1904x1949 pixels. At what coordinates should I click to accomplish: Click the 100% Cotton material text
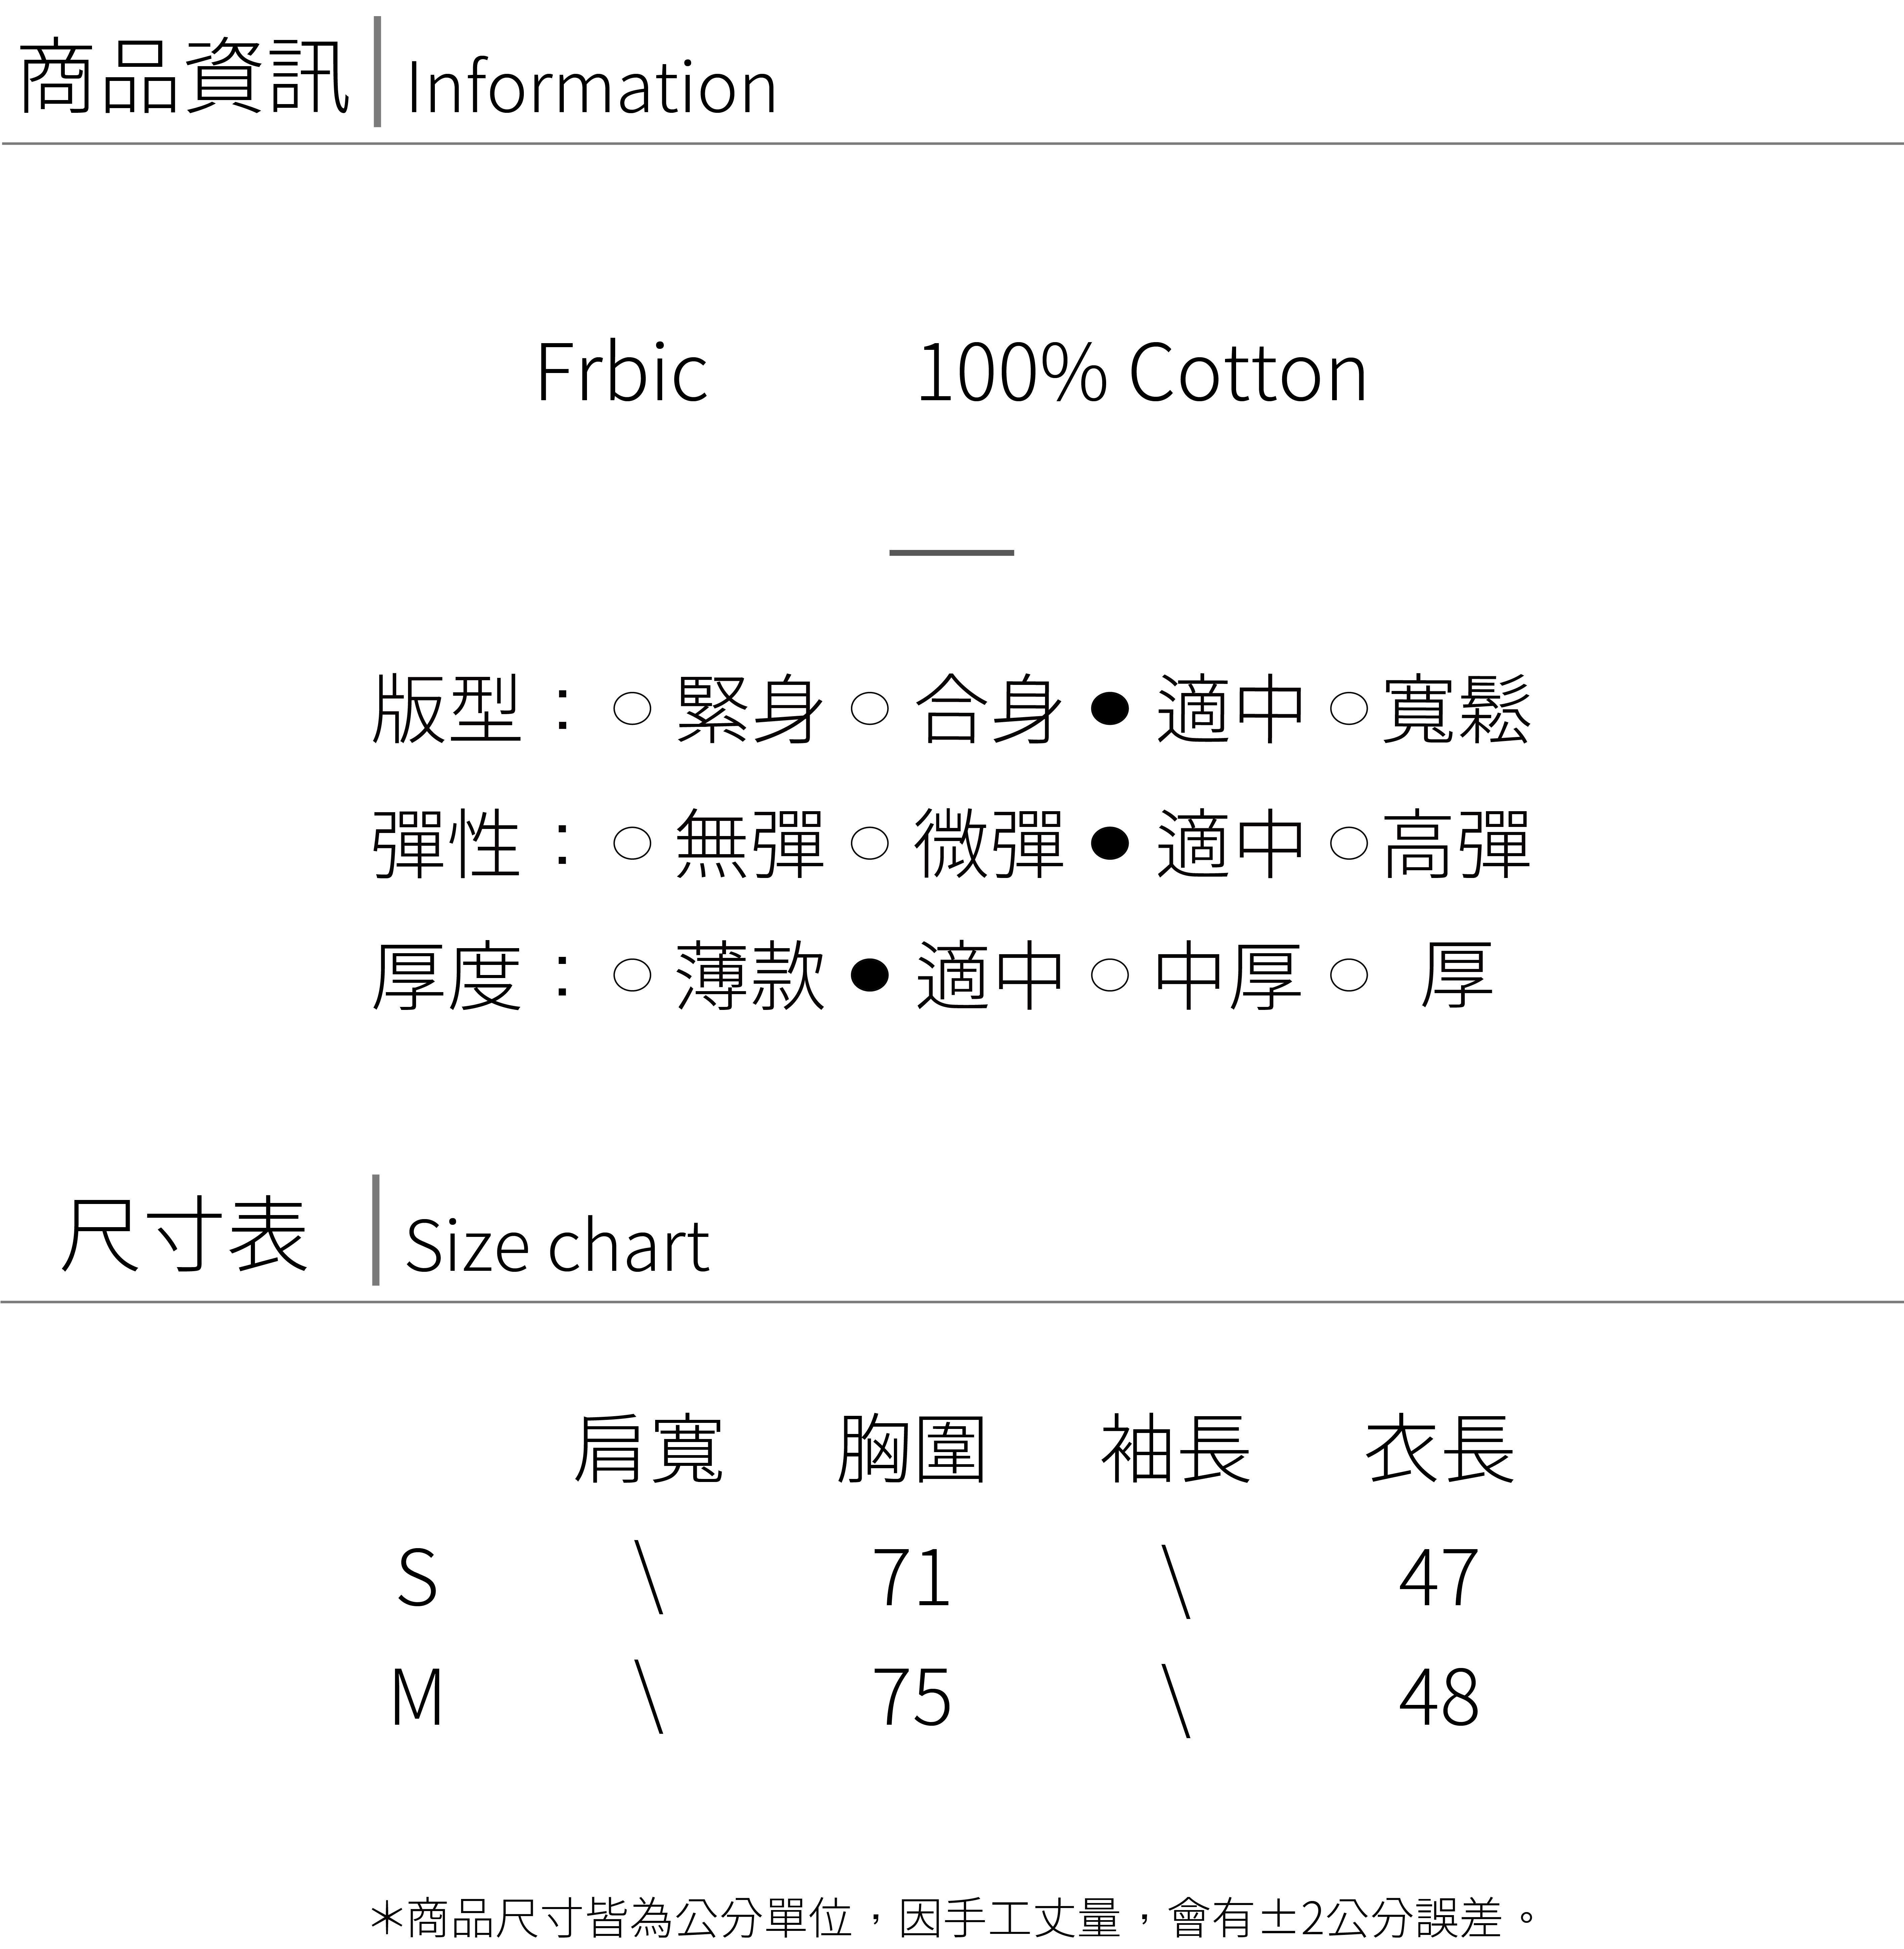tap(1141, 373)
